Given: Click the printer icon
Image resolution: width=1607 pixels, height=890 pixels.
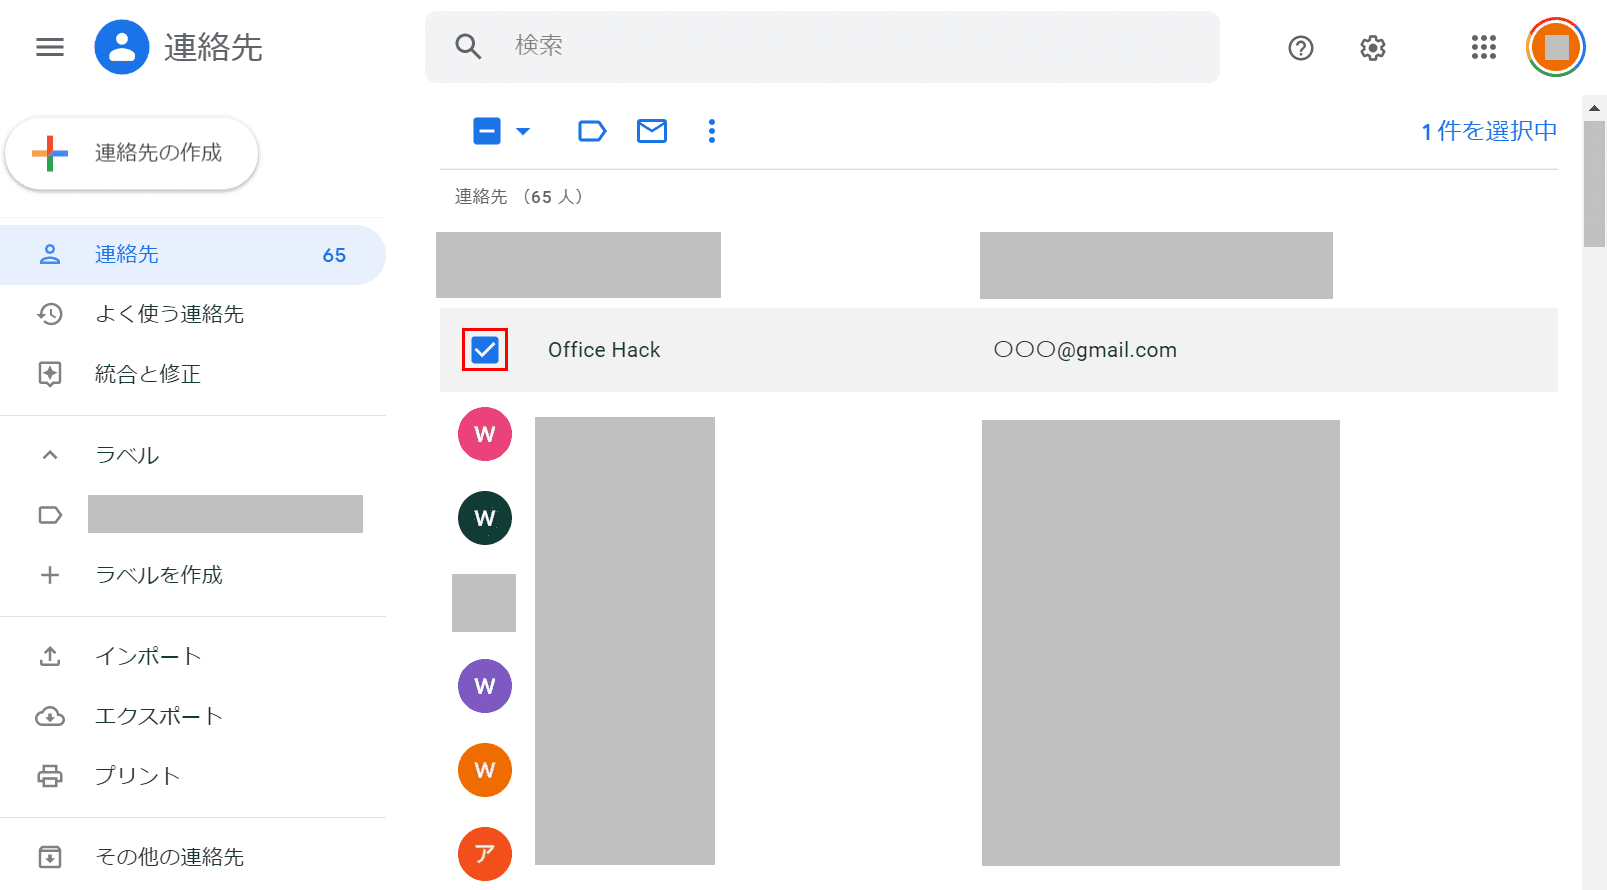Looking at the screenshot, I should [x=50, y=776].
